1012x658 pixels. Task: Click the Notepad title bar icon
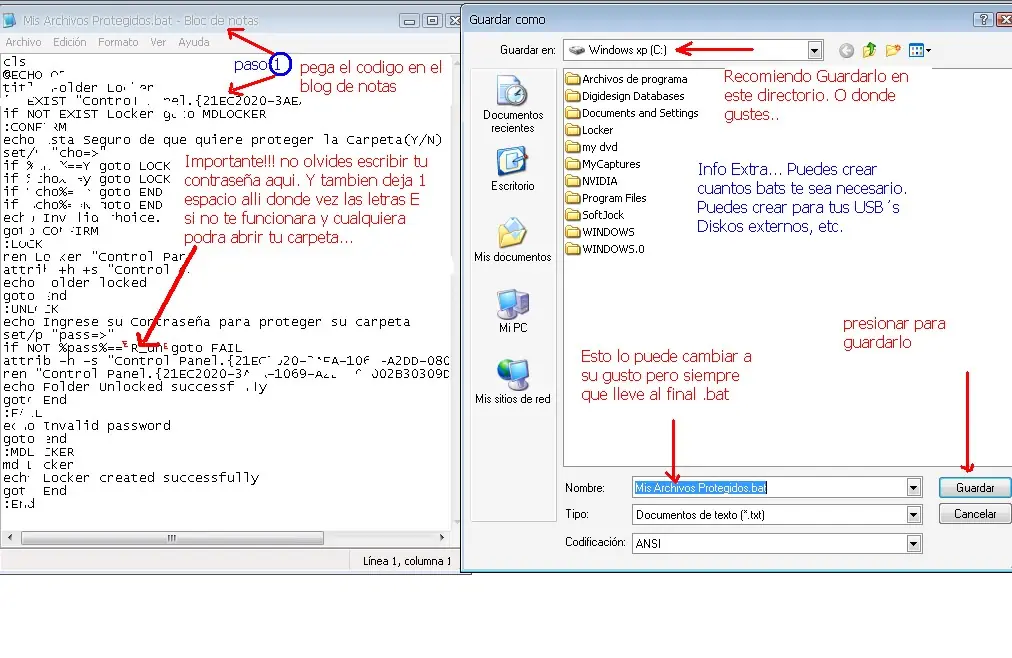coord(10,20)
